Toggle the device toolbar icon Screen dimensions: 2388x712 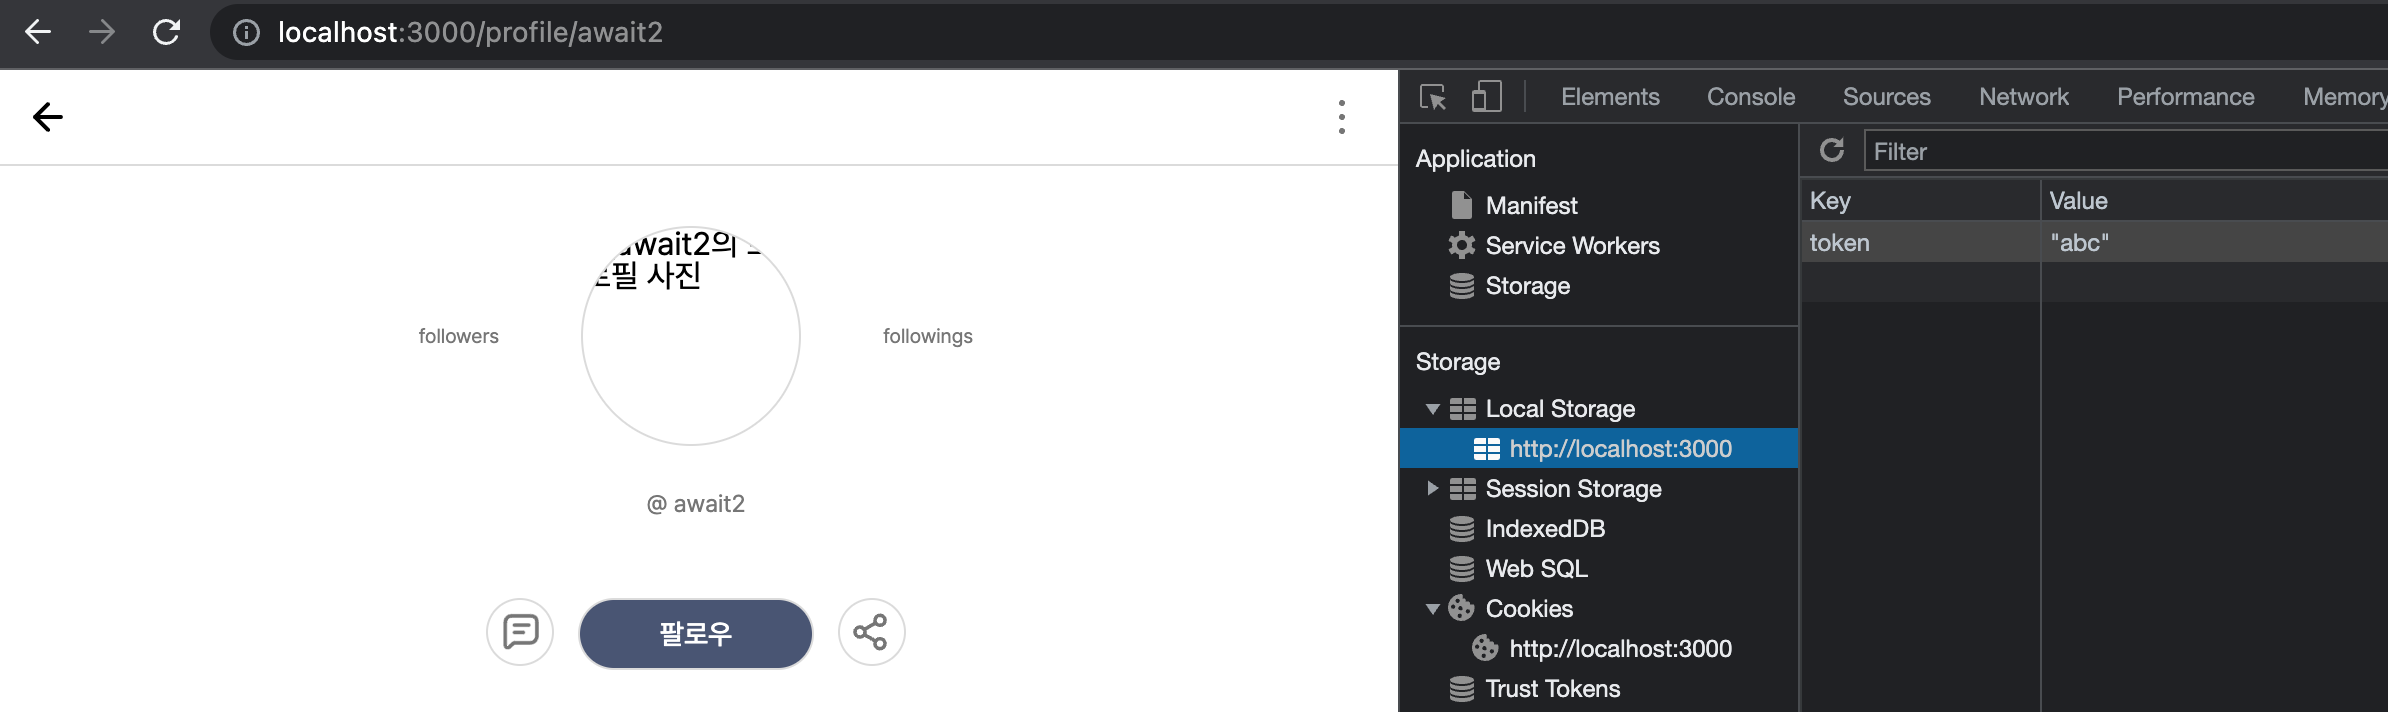tap(1486, 96)
